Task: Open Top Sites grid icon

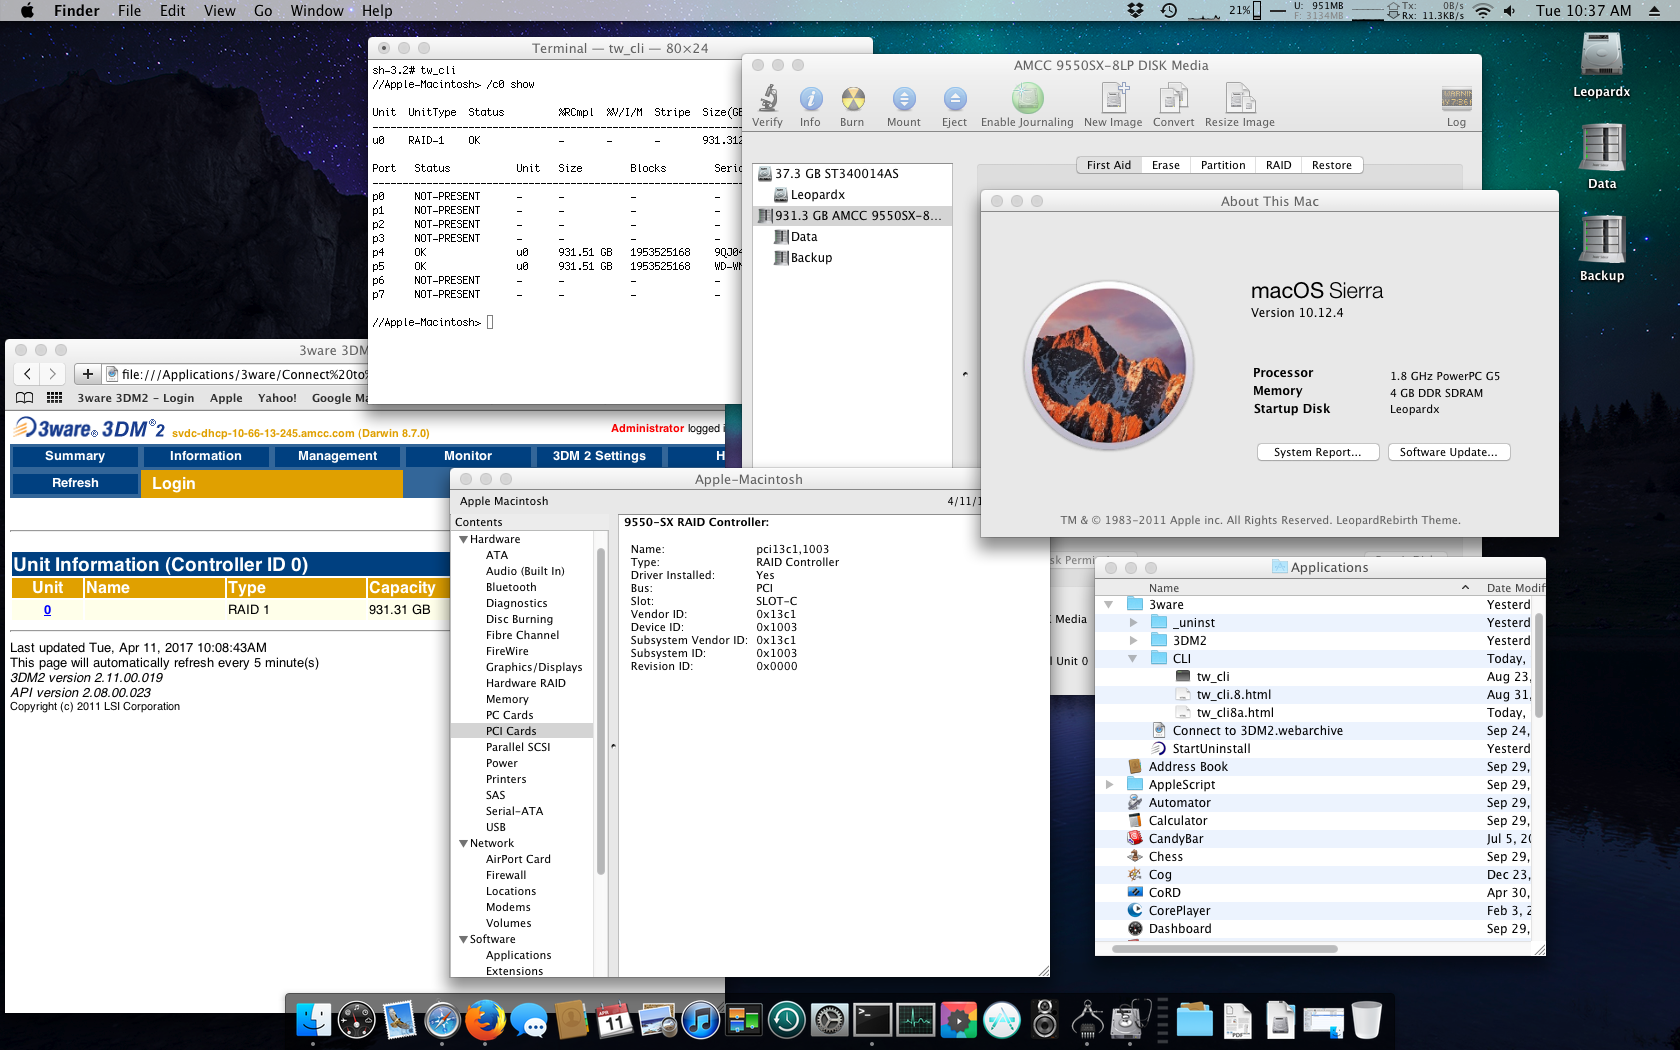Action: point(54,397)
